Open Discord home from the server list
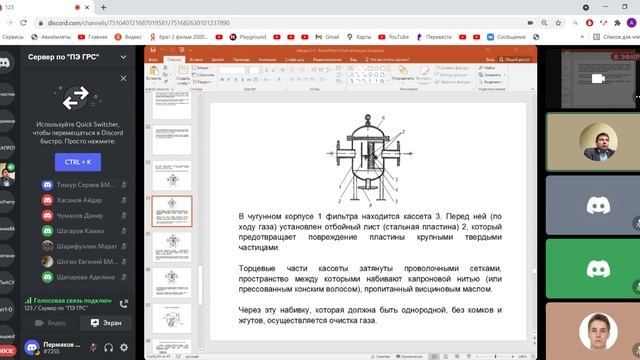640x360 pixels. [5, 62]
